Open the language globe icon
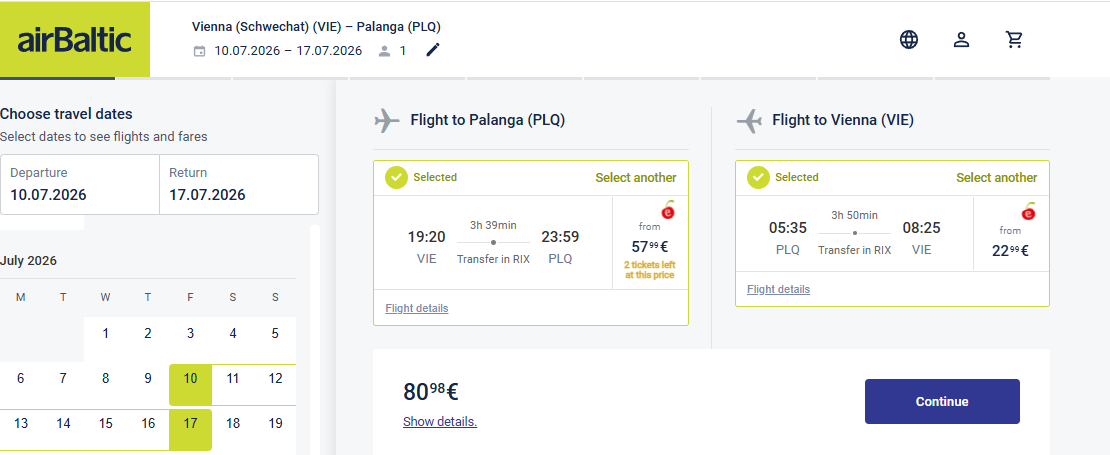This screenshot has width=1110, height=455. [x=909, y=40]
